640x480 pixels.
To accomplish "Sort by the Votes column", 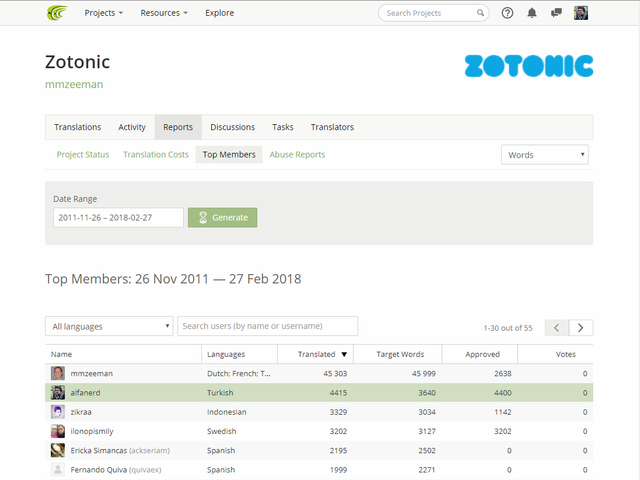I will coord(566,354).
